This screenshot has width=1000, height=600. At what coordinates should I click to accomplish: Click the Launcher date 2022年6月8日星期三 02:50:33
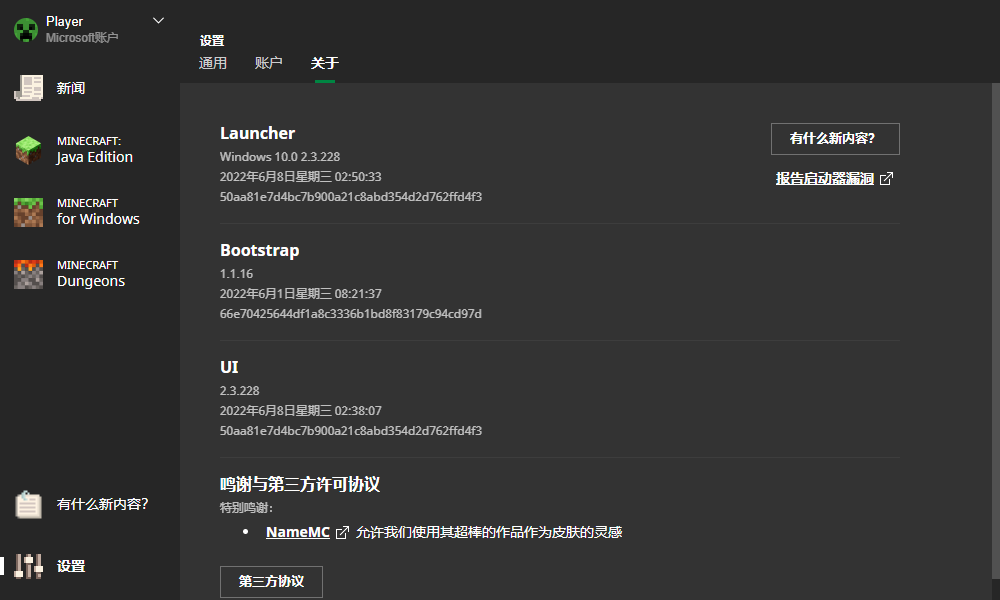(x=300, y=177)
